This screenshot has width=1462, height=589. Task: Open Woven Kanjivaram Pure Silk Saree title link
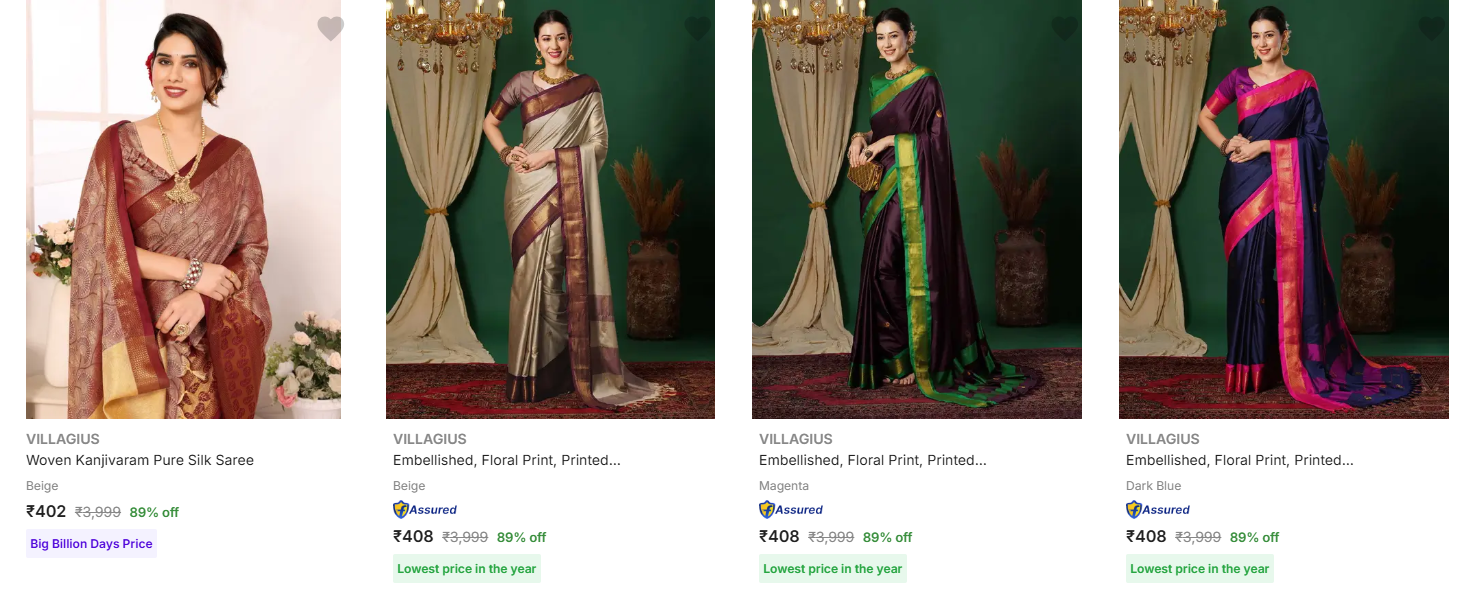click(x=140, y=460)
